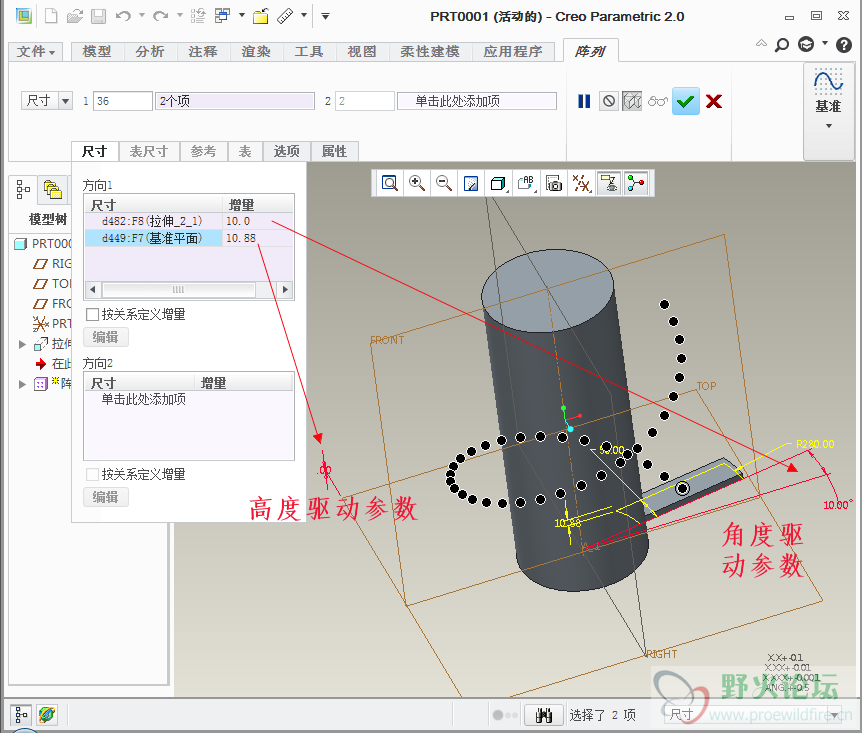Open saved orientations icon
The height and width of the screenshot is (733, 862).
coord(526,183)
